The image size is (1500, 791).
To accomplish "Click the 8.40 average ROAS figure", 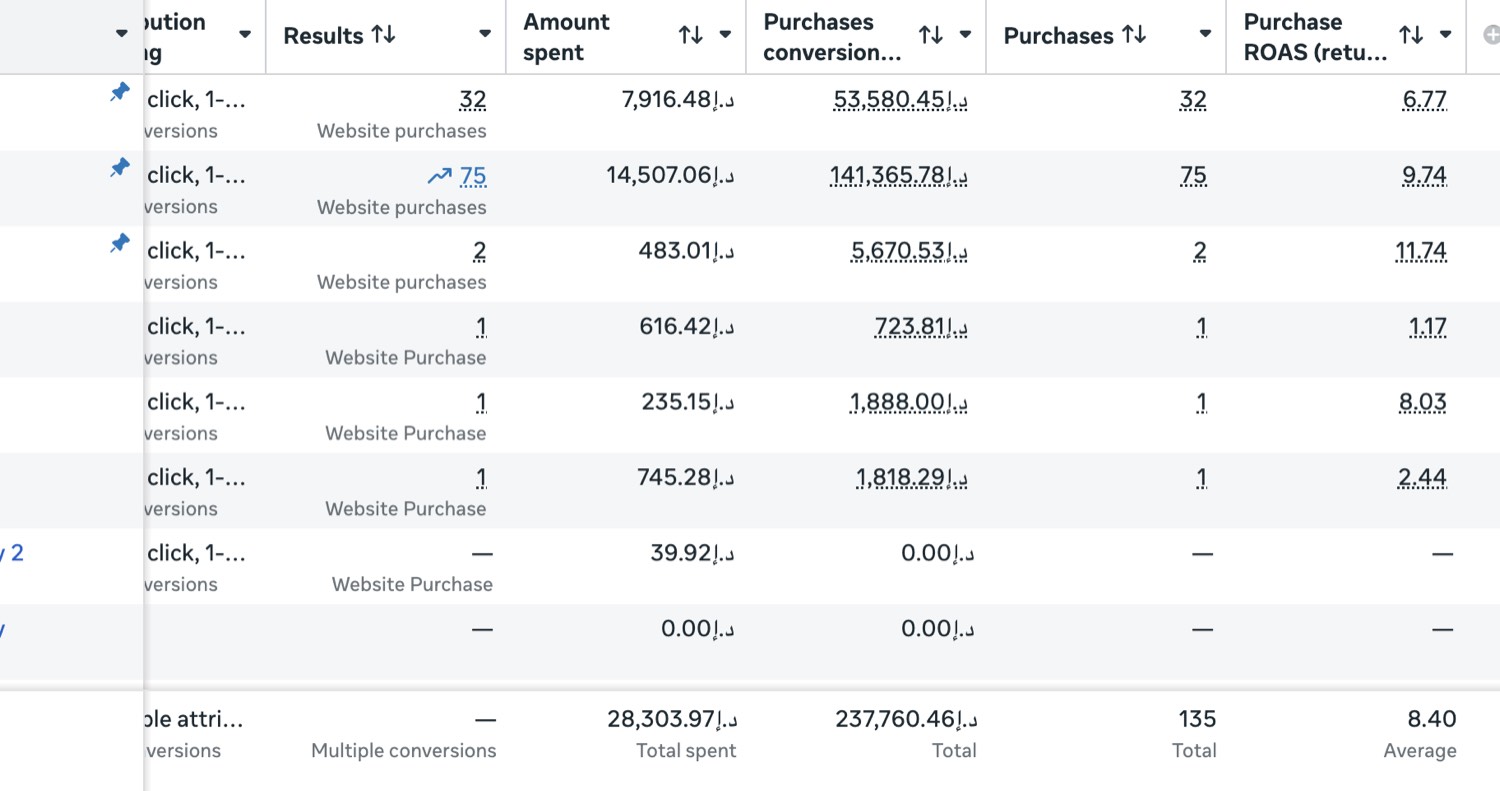I will (1433, 719).
